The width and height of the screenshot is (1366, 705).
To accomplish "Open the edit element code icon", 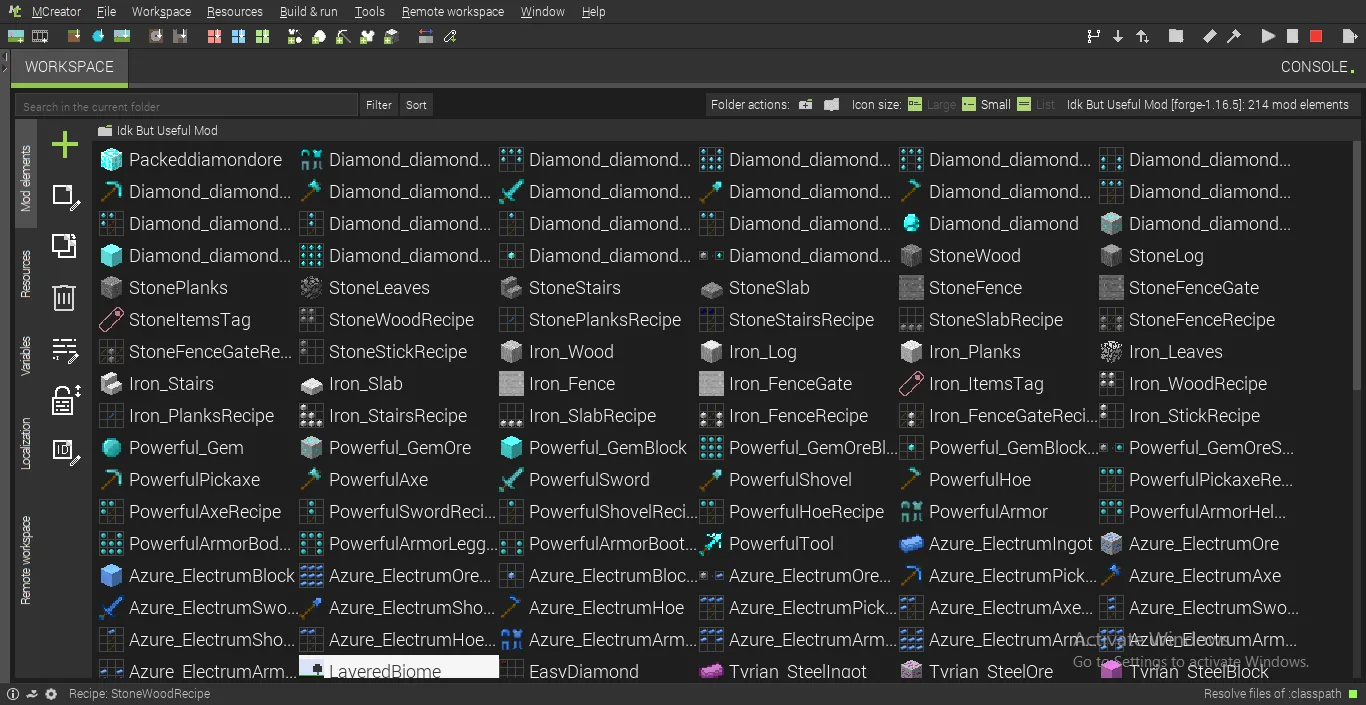I will pyautogui.click(x=65, y=350).
